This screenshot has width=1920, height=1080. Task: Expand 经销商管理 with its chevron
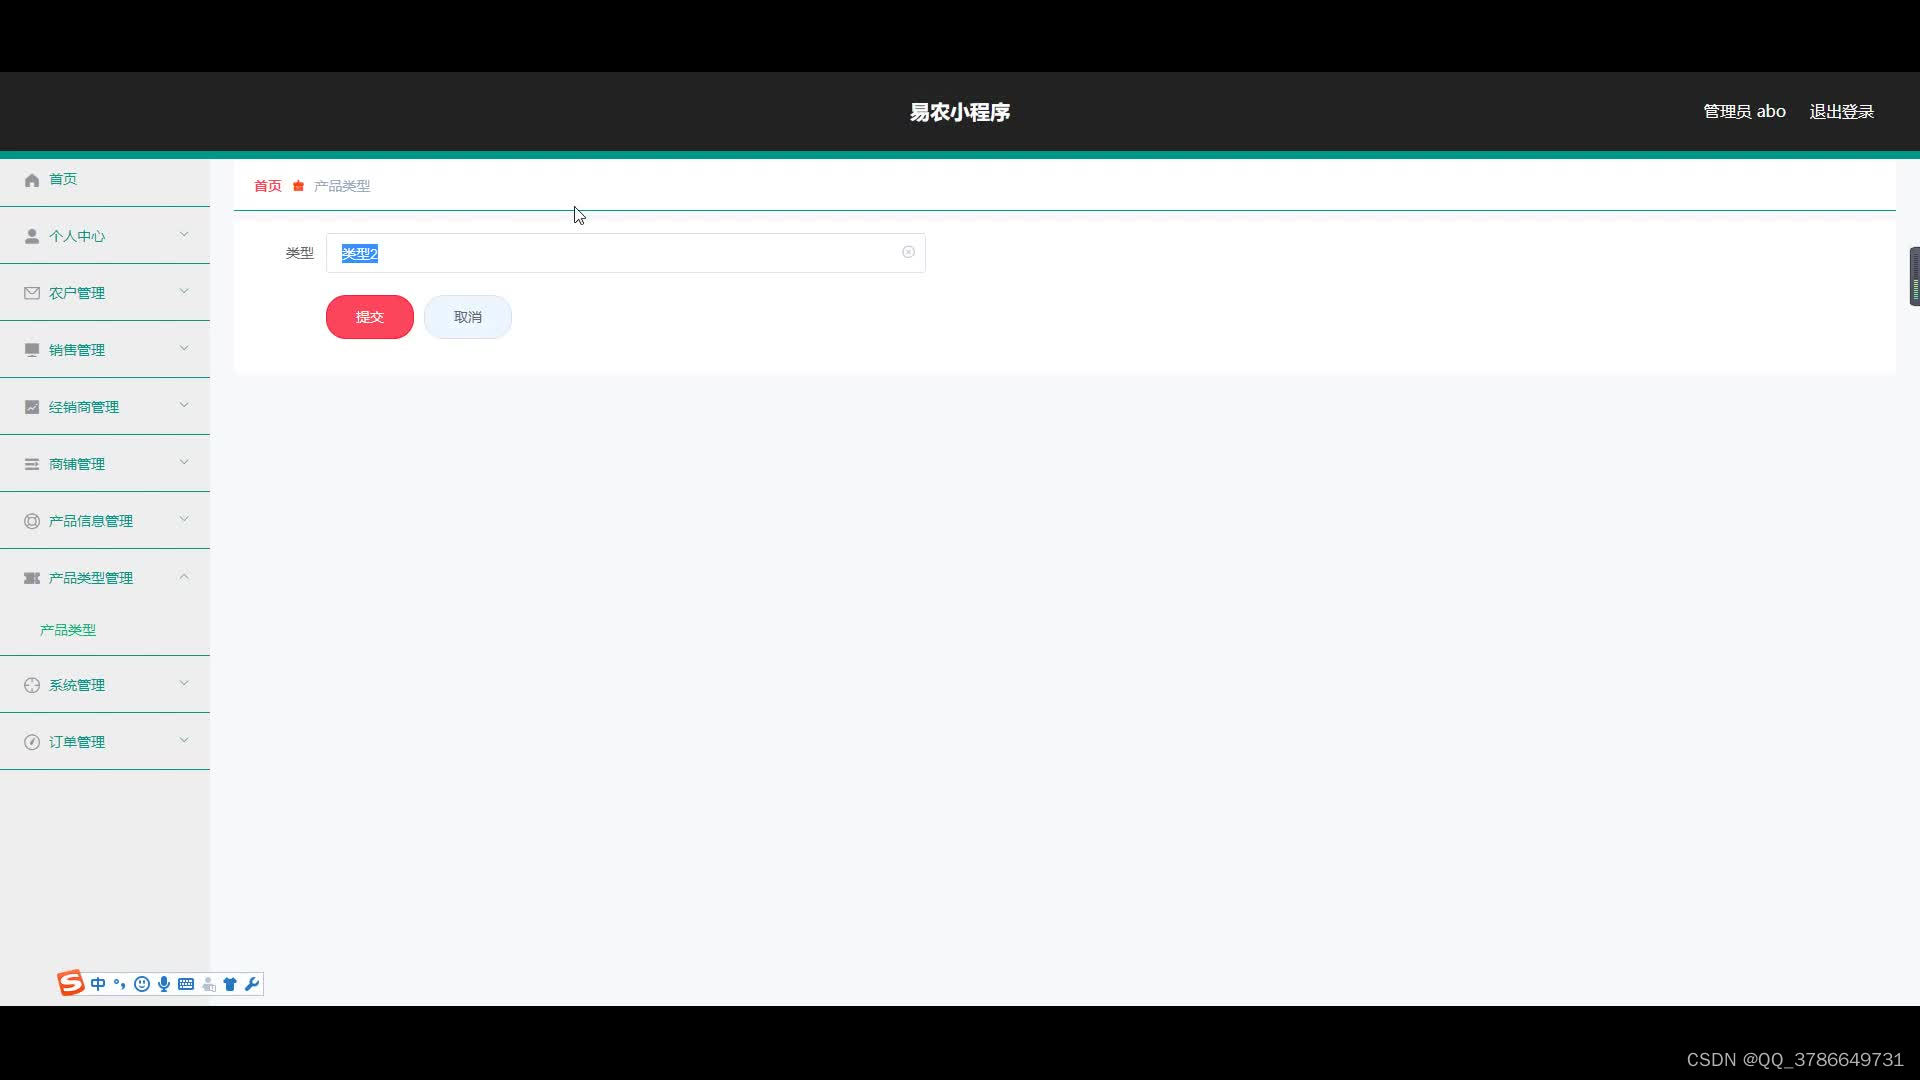point(184,406)
